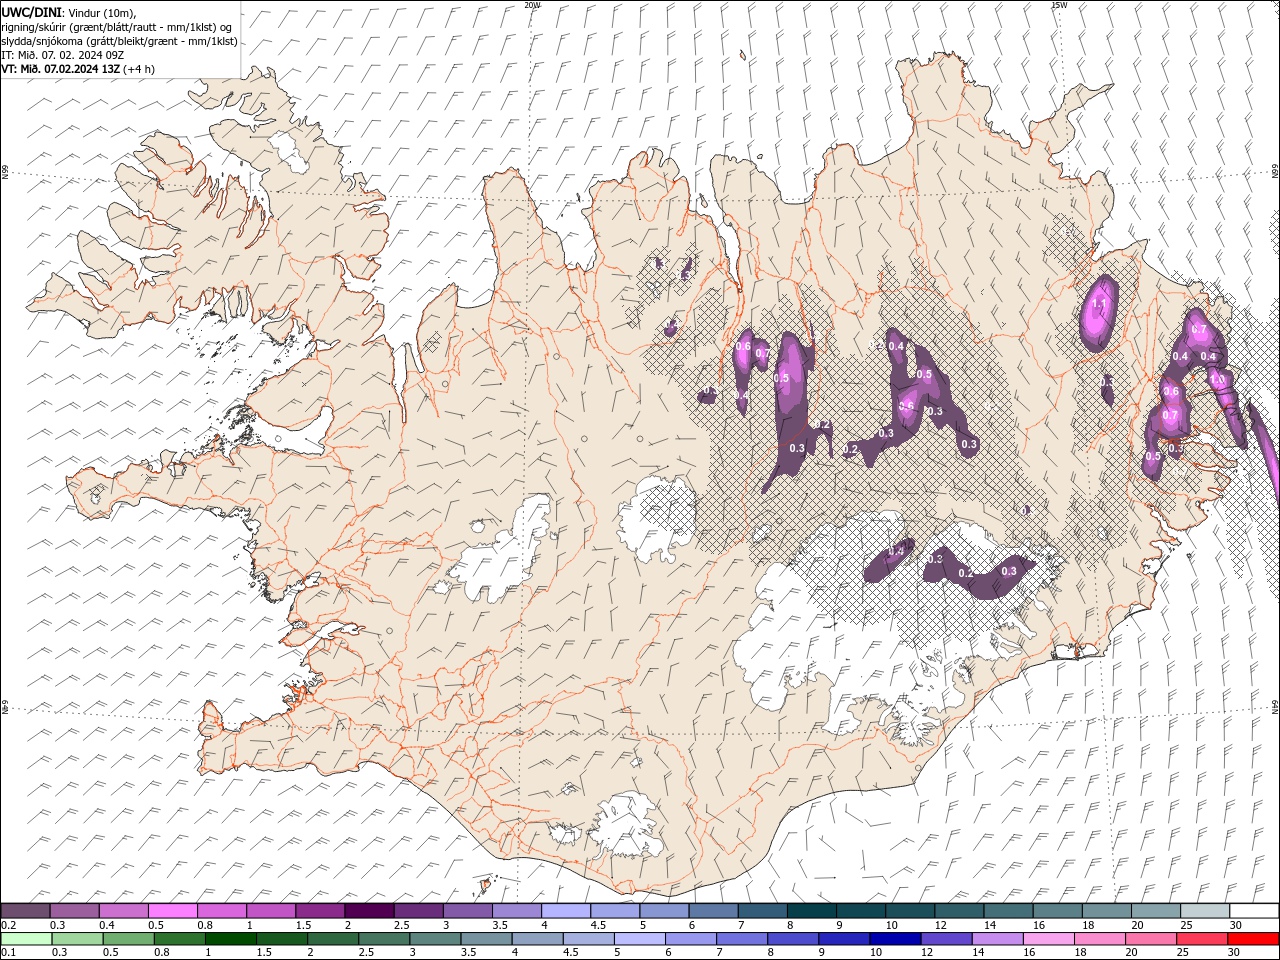1280x960 pixels.
Task: Click the magenta 1.5 swatch in purple legend row
Action: click(x=319, y=911)
